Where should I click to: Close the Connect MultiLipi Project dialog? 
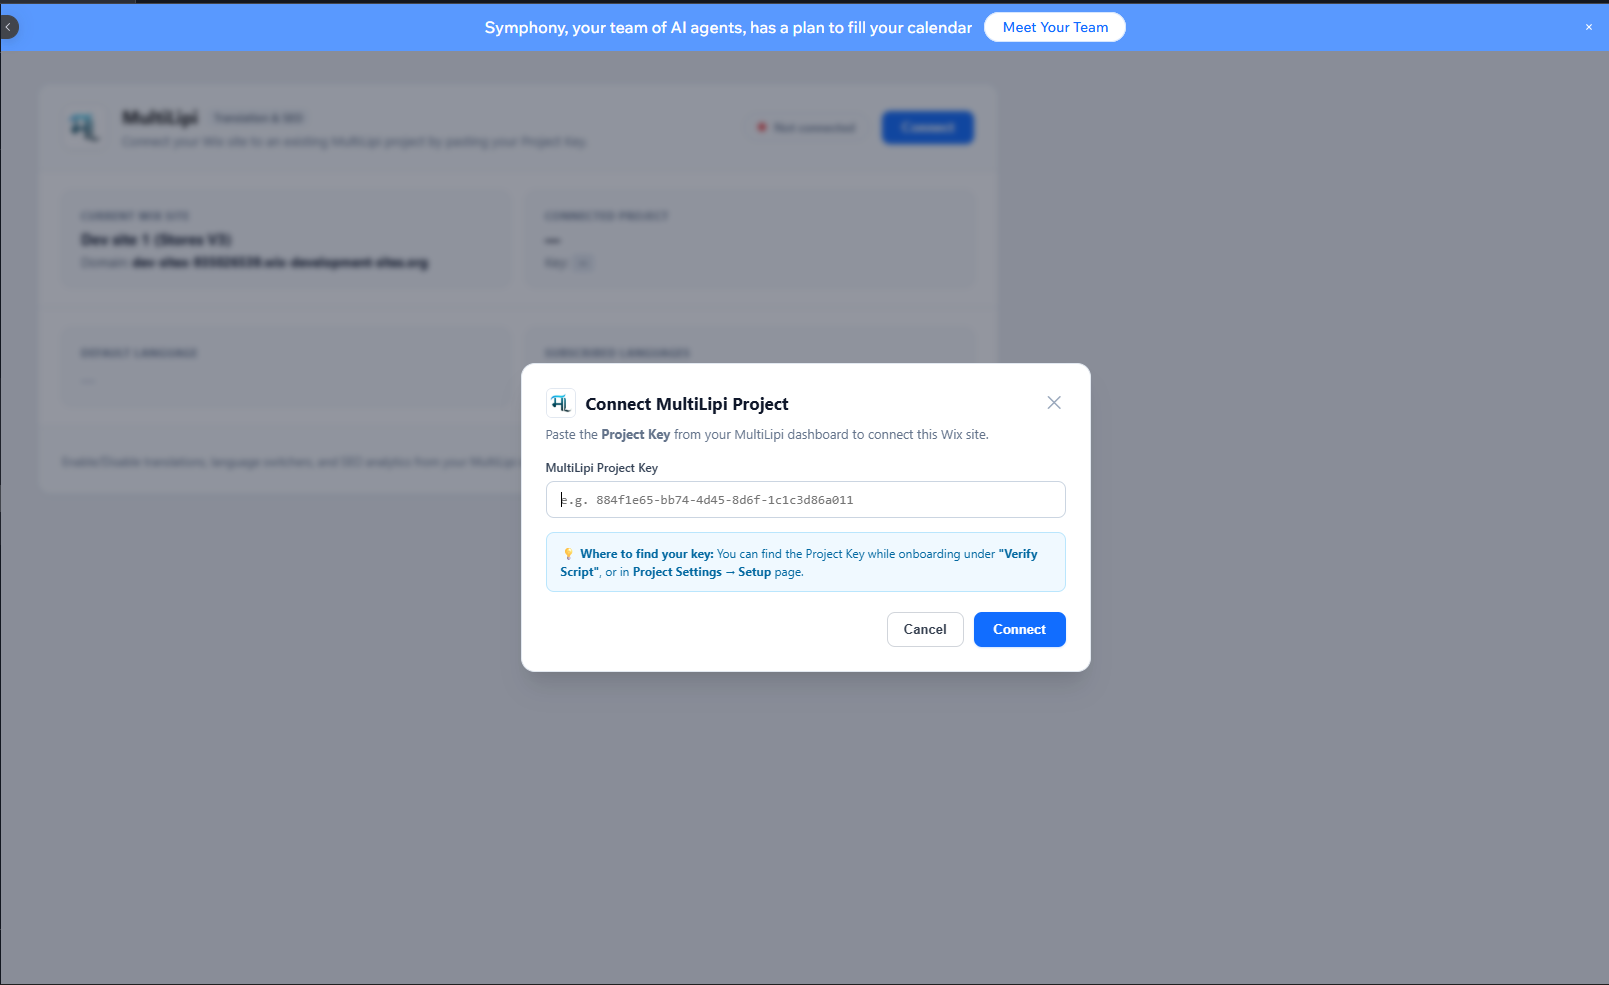1054,403
